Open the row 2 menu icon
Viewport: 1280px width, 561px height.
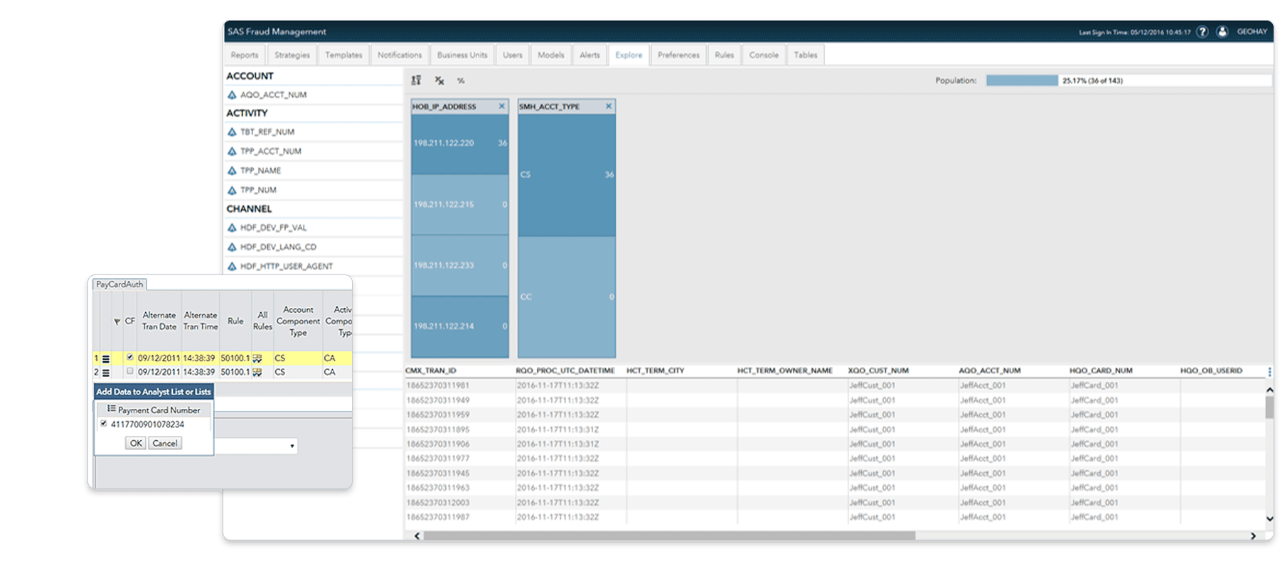(106, 372)
